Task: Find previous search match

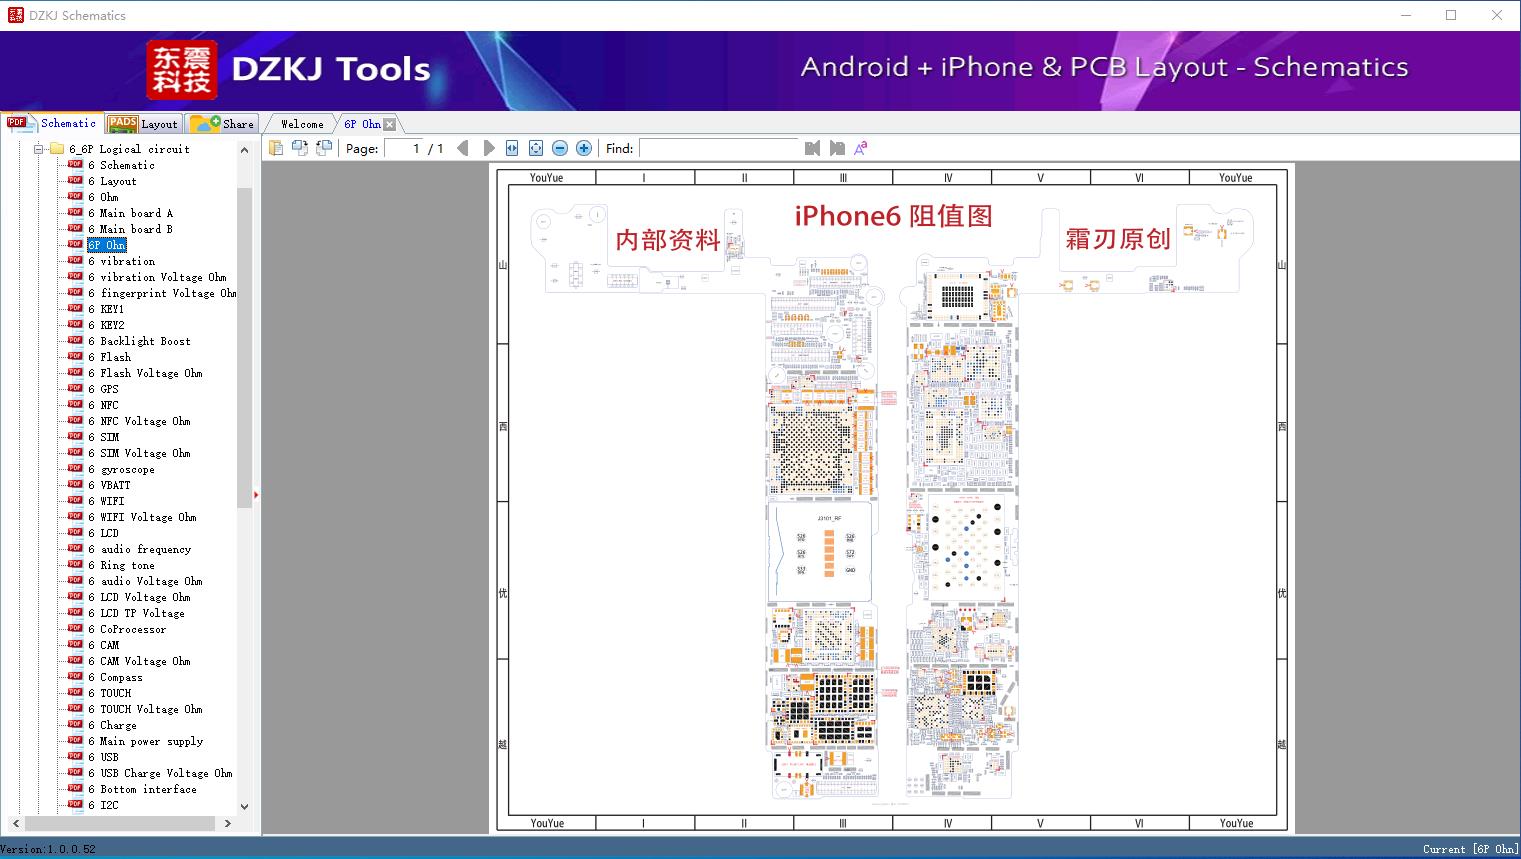Action: pyautogui.click(x=812, y=148)
